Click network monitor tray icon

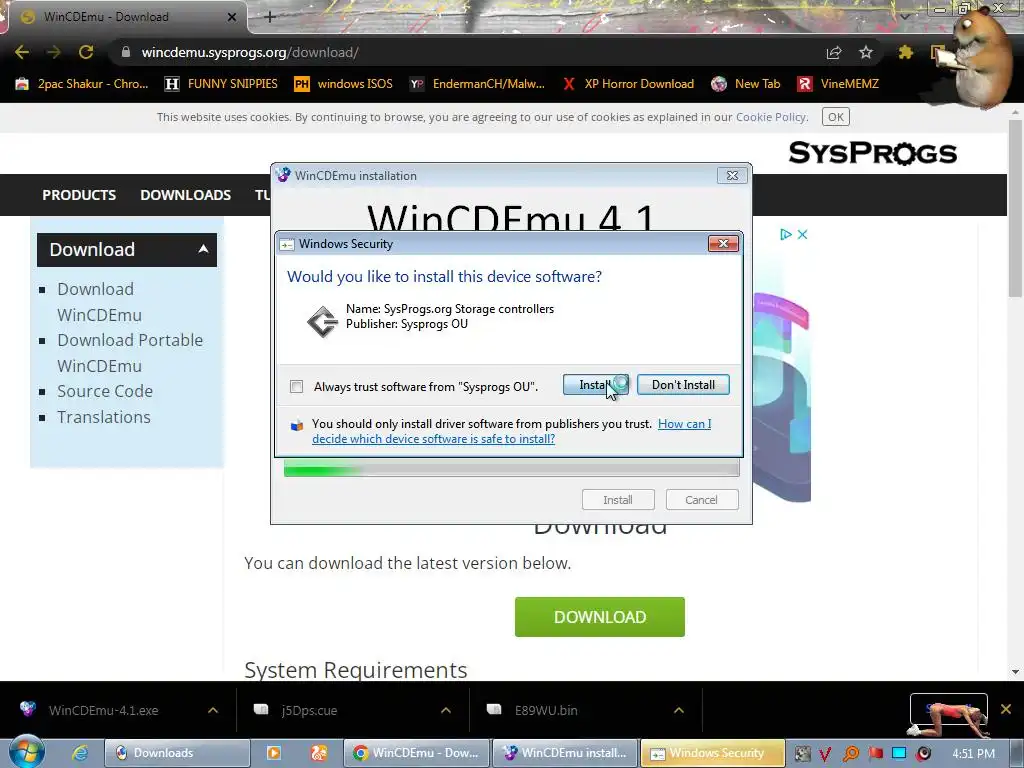tap(899, 754)
